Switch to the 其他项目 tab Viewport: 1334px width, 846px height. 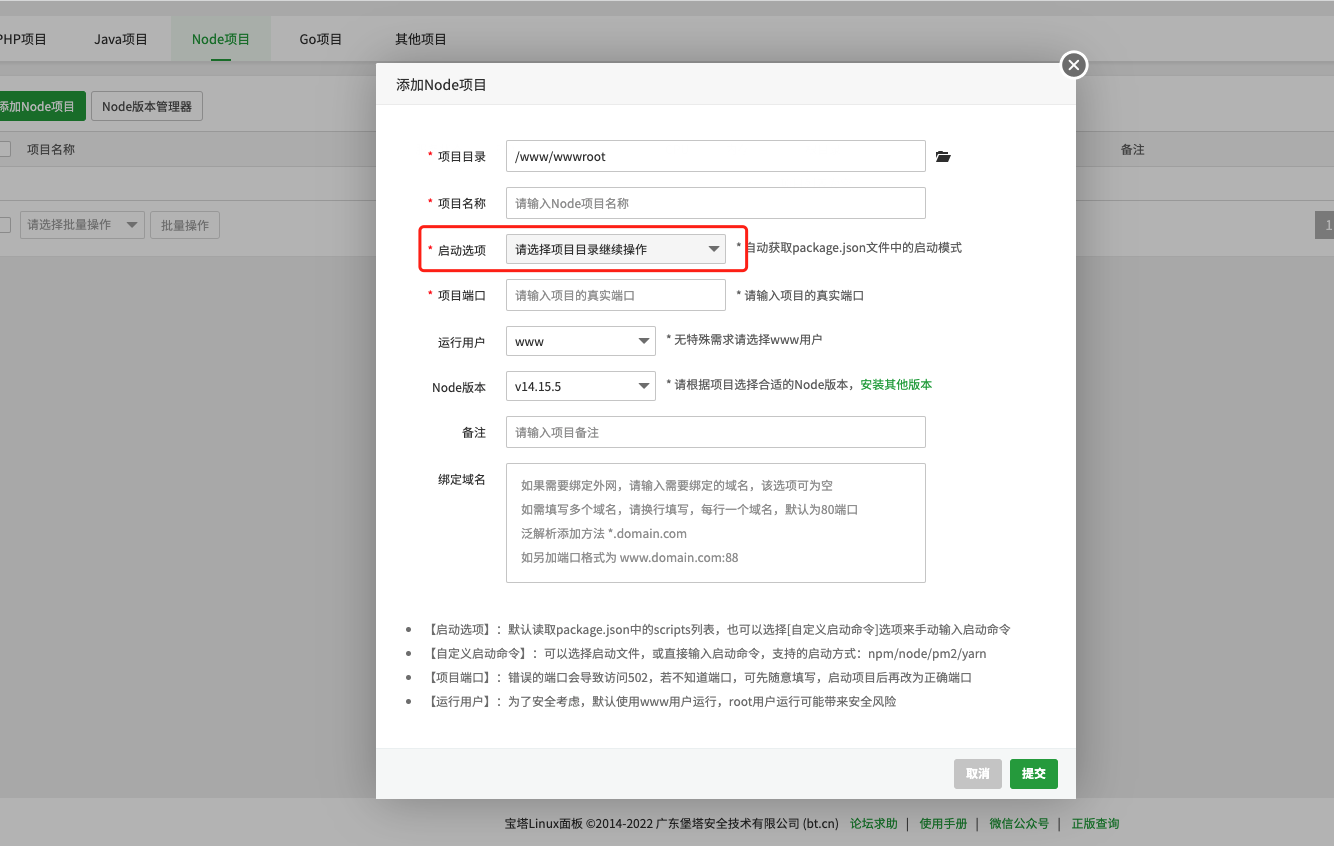pos(421,39)
